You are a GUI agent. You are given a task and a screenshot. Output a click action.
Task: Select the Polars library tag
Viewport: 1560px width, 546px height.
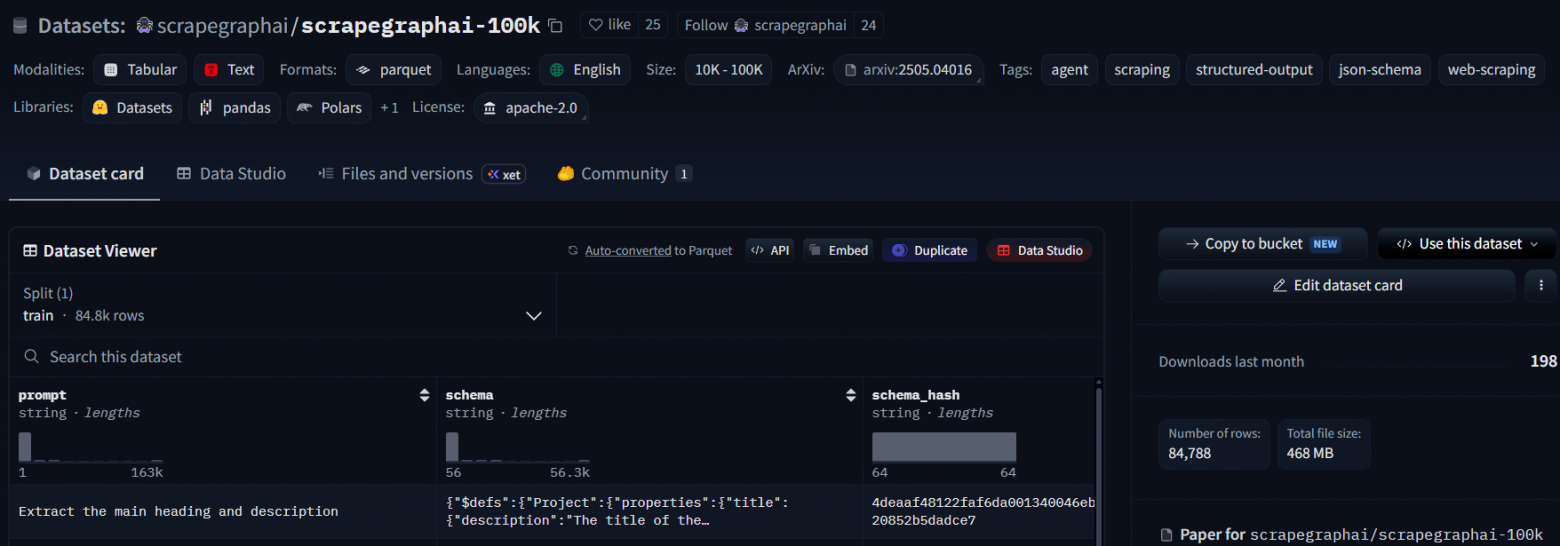[329, 107]
